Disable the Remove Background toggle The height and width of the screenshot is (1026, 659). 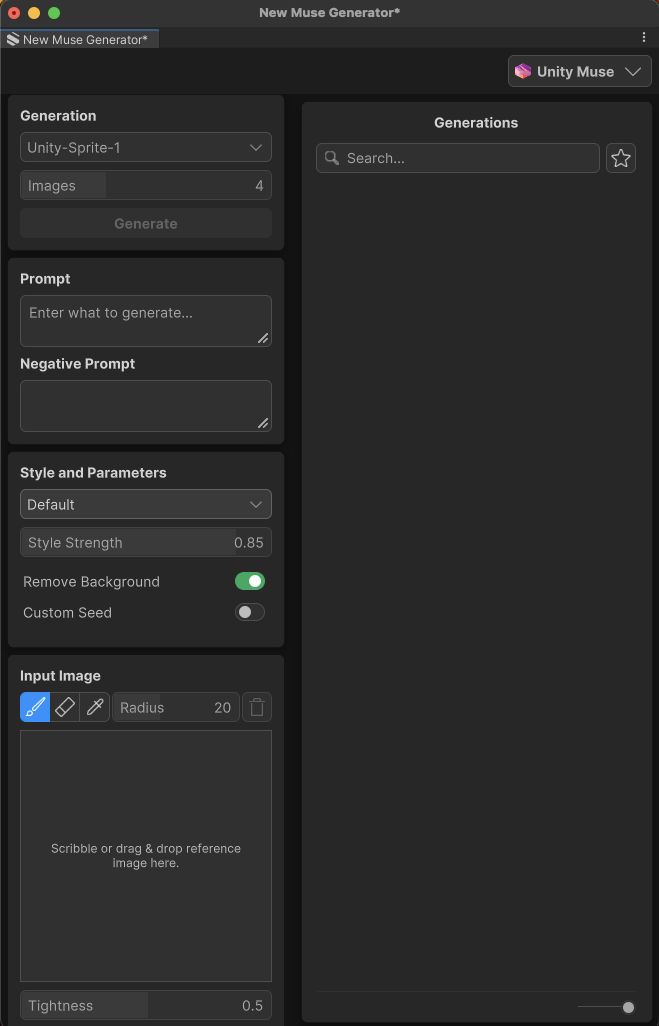click(x=250, y=581)
